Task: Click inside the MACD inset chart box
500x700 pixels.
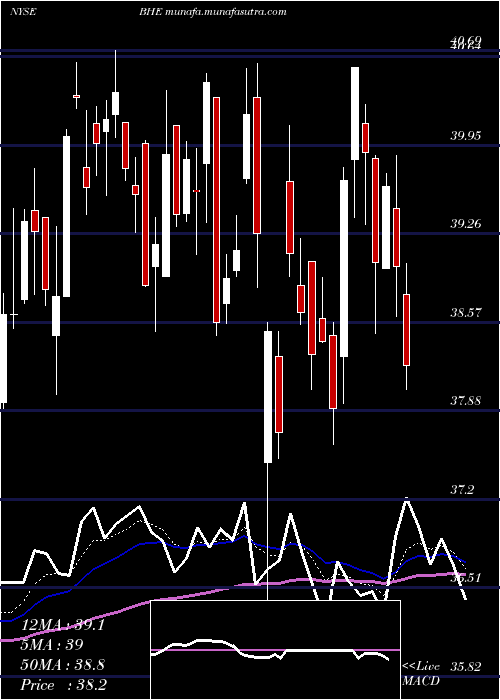Action: tap(276, 650)
